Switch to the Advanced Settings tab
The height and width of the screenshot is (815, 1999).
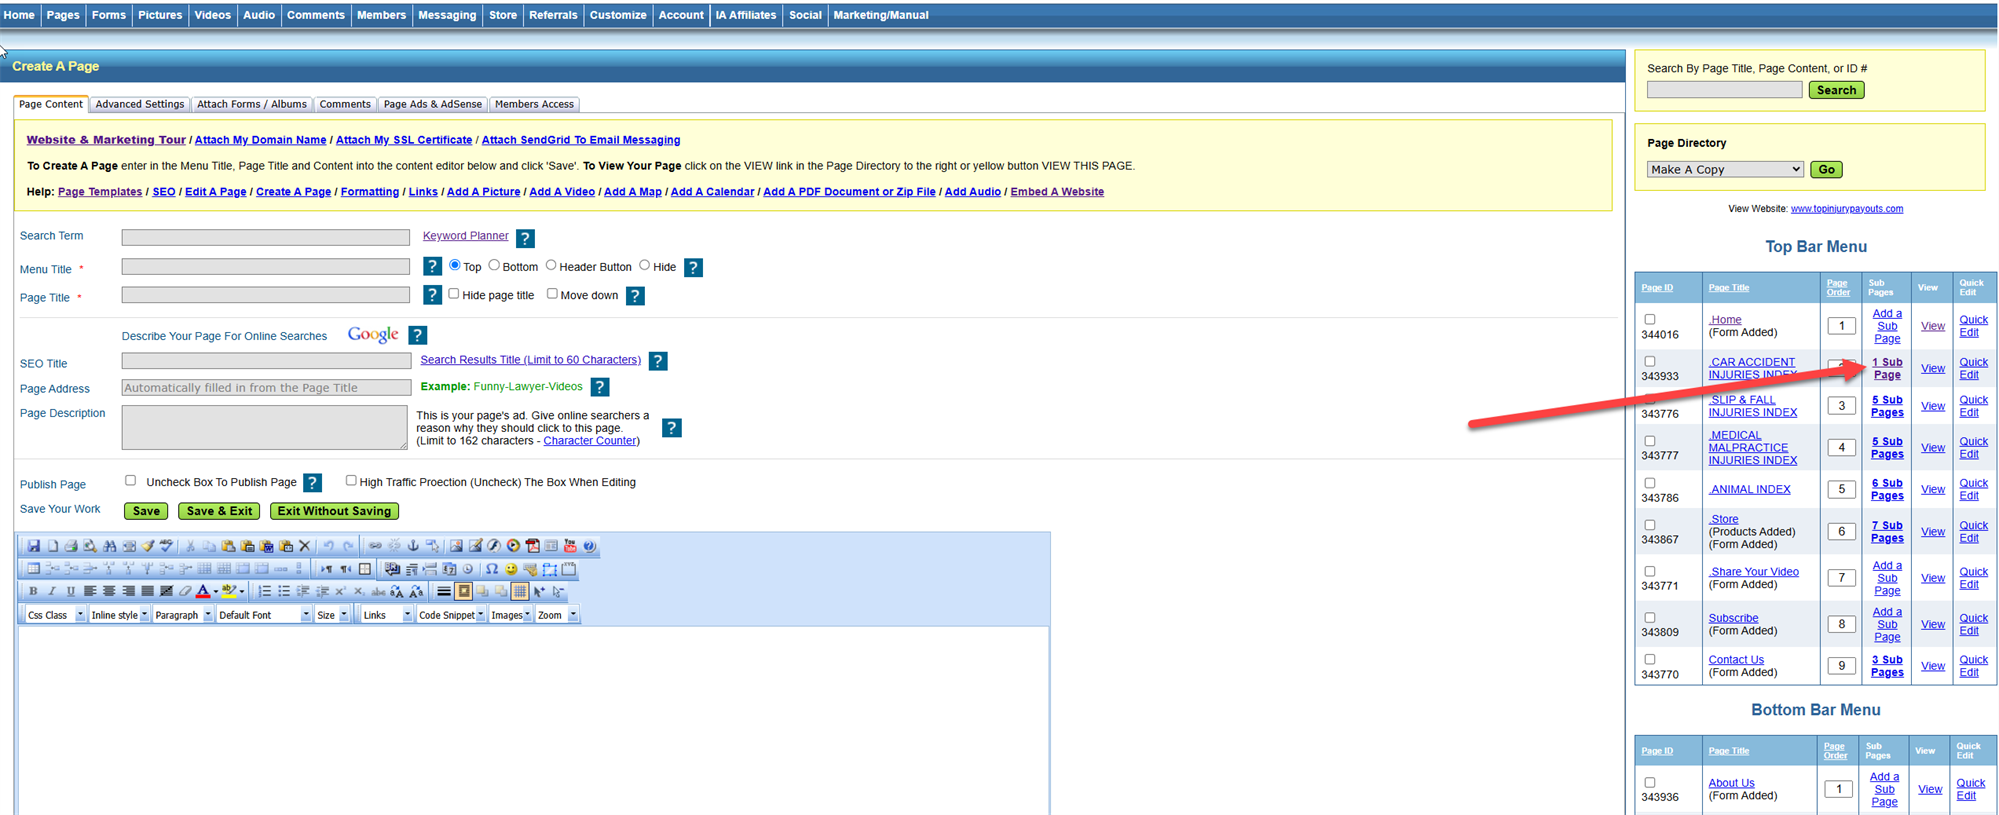click(140, 104)
